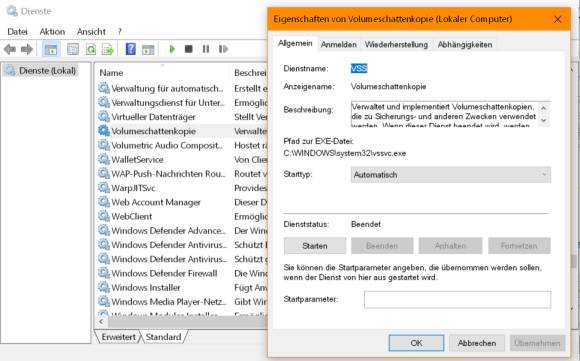Click the Restart Service toolbar icon
The image size is (580, 361).
223,49
